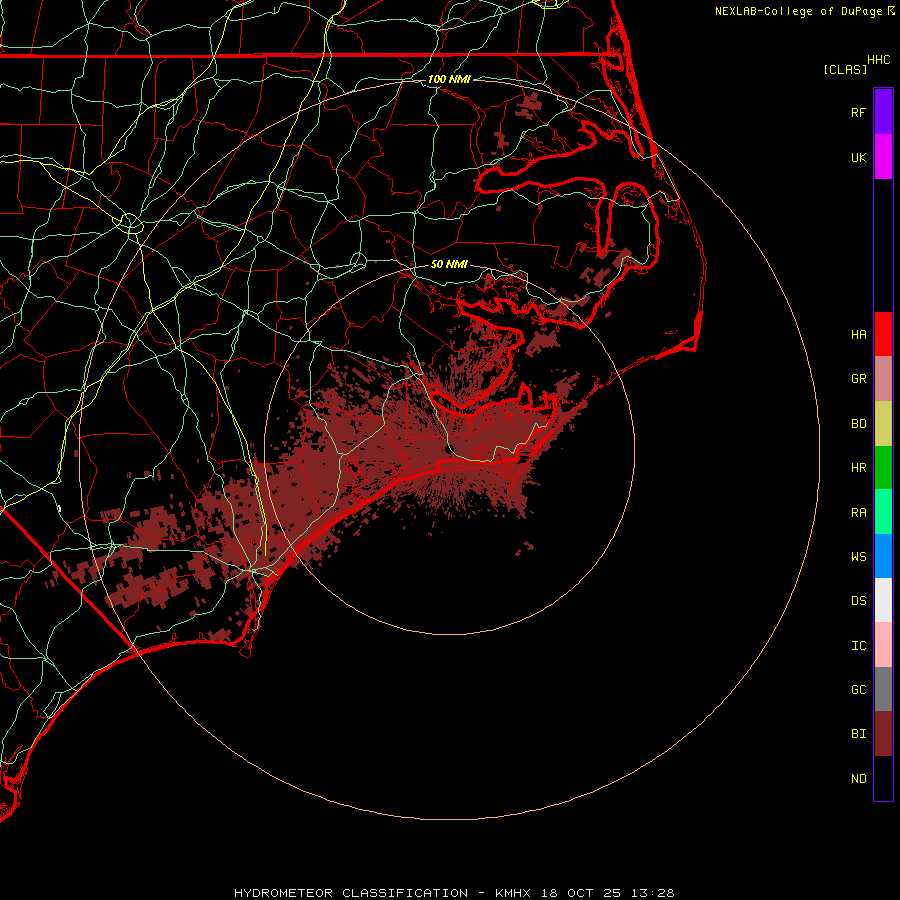Screen dimensions: 900x900
Task: Click the WS blue legend swatch
Action: coord(883,556)
